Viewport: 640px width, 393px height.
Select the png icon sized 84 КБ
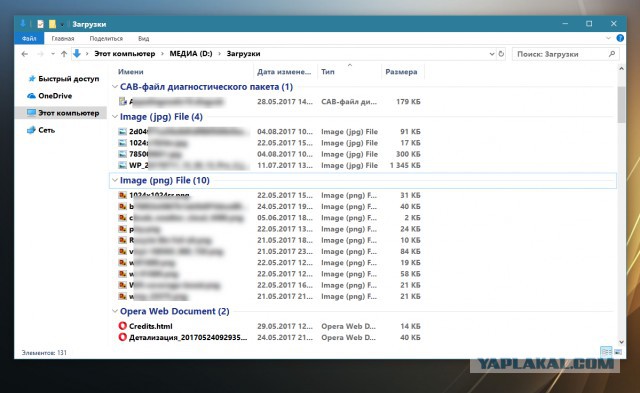[x=122, y=251]
